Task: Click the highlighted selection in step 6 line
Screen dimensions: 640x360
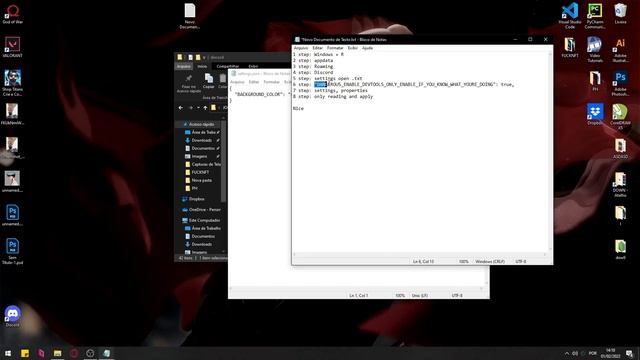Action: tap(321, 84)
